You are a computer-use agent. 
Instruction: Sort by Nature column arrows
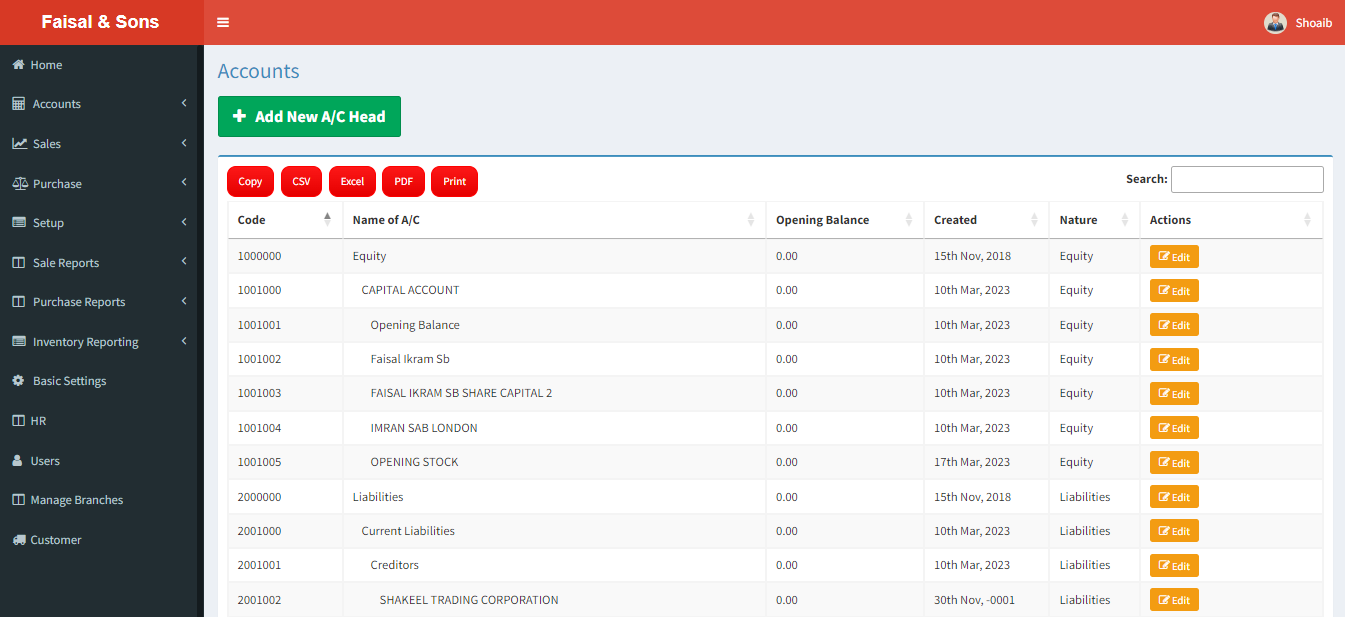tap(1124, 220)
